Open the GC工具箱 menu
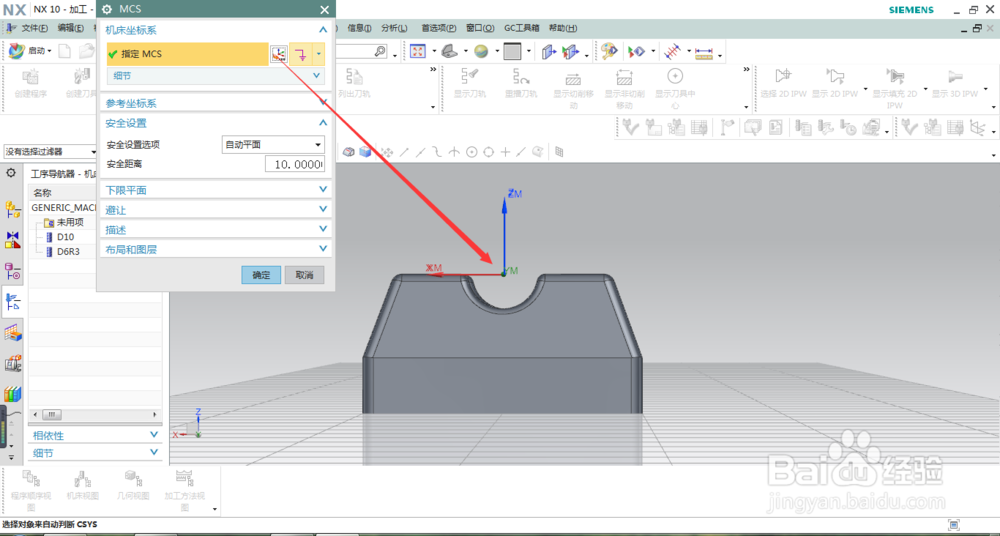 tap(522, 28)
